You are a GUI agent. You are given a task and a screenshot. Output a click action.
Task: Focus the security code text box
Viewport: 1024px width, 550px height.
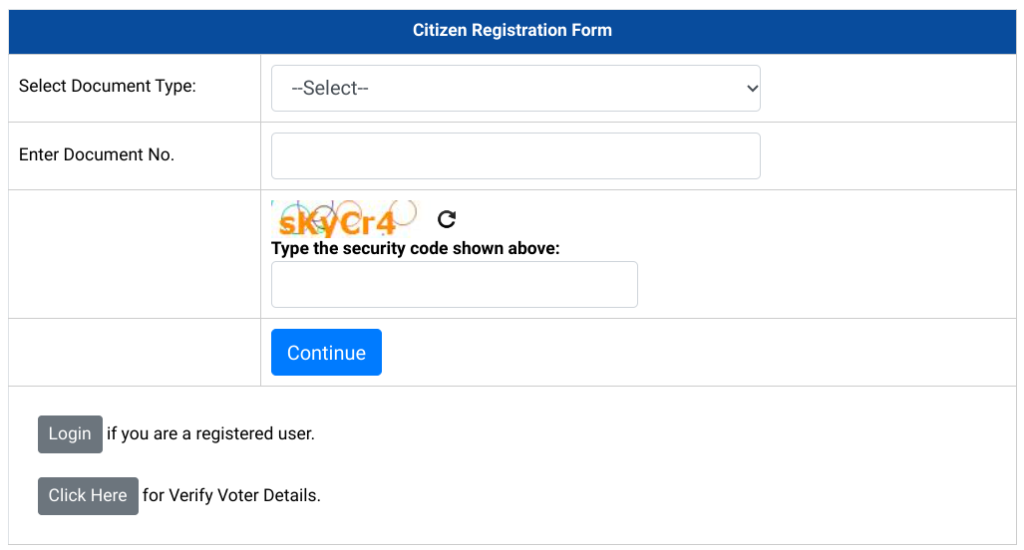[x=454, y=285]
